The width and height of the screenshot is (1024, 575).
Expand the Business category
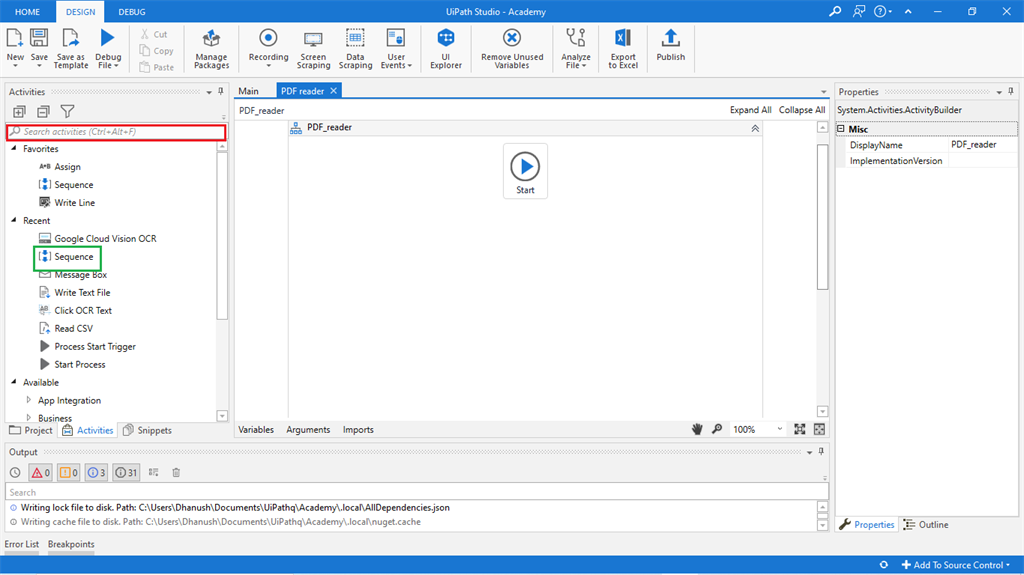point(28,417)
